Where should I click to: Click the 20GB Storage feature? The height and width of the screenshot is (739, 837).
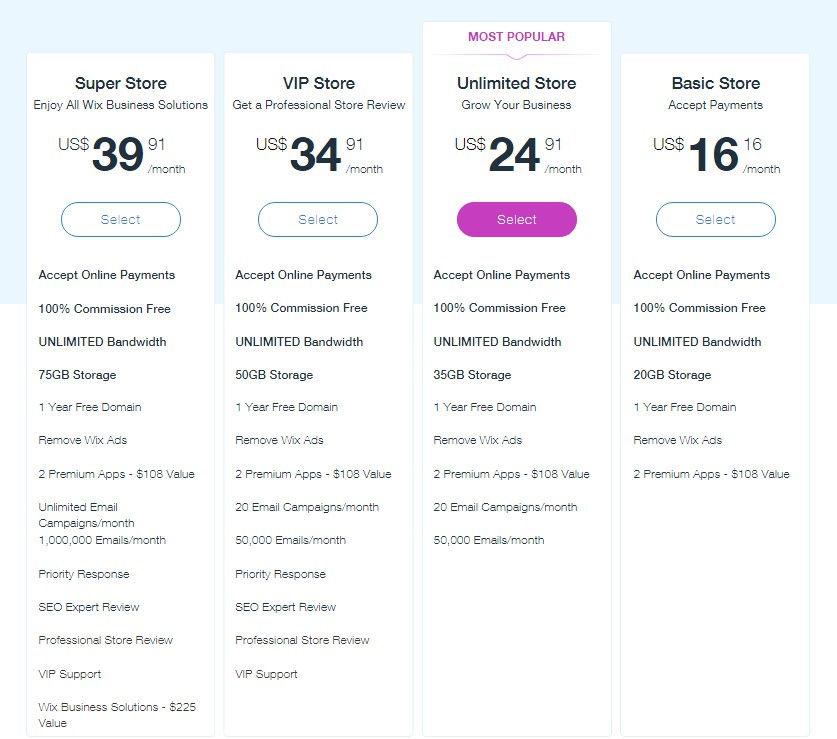(672, 375)
